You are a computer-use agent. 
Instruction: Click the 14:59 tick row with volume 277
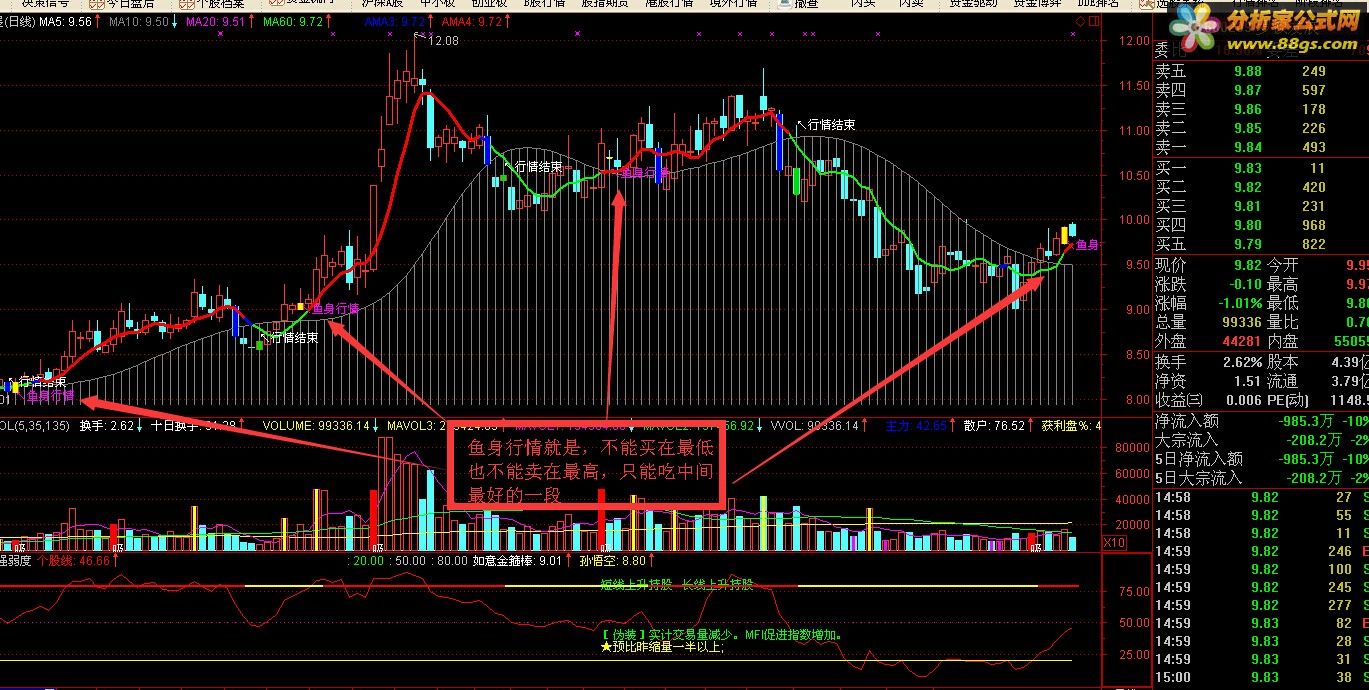click(1261, 605)
